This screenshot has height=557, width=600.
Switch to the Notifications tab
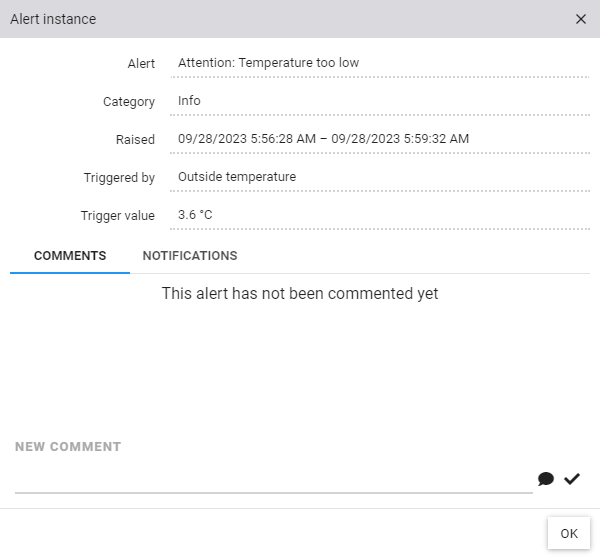pyautogui.click(x=190, y=256)
